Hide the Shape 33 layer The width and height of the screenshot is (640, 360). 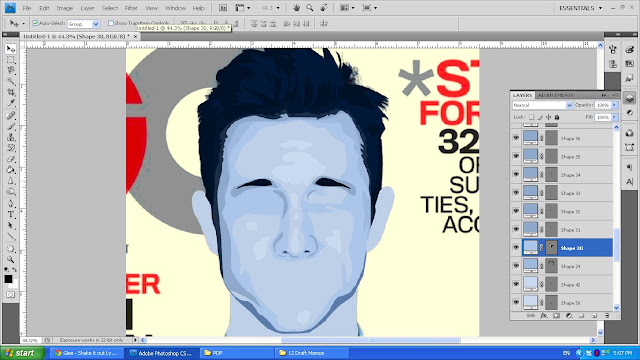point(516,193)
